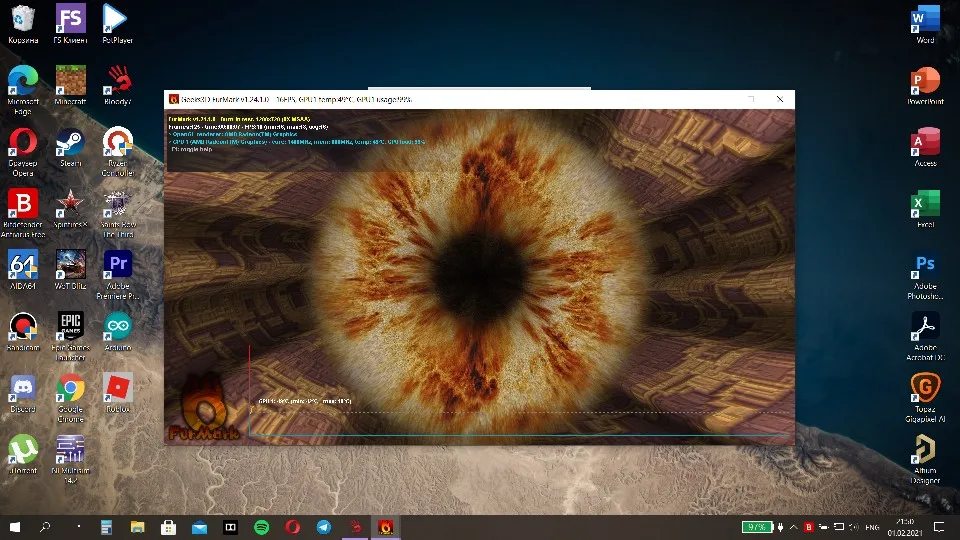Open taskbar search magnifier
Image resolution: width=960 pixels, height=540 pixels.
pyautogui.click(x=45, y=527)
